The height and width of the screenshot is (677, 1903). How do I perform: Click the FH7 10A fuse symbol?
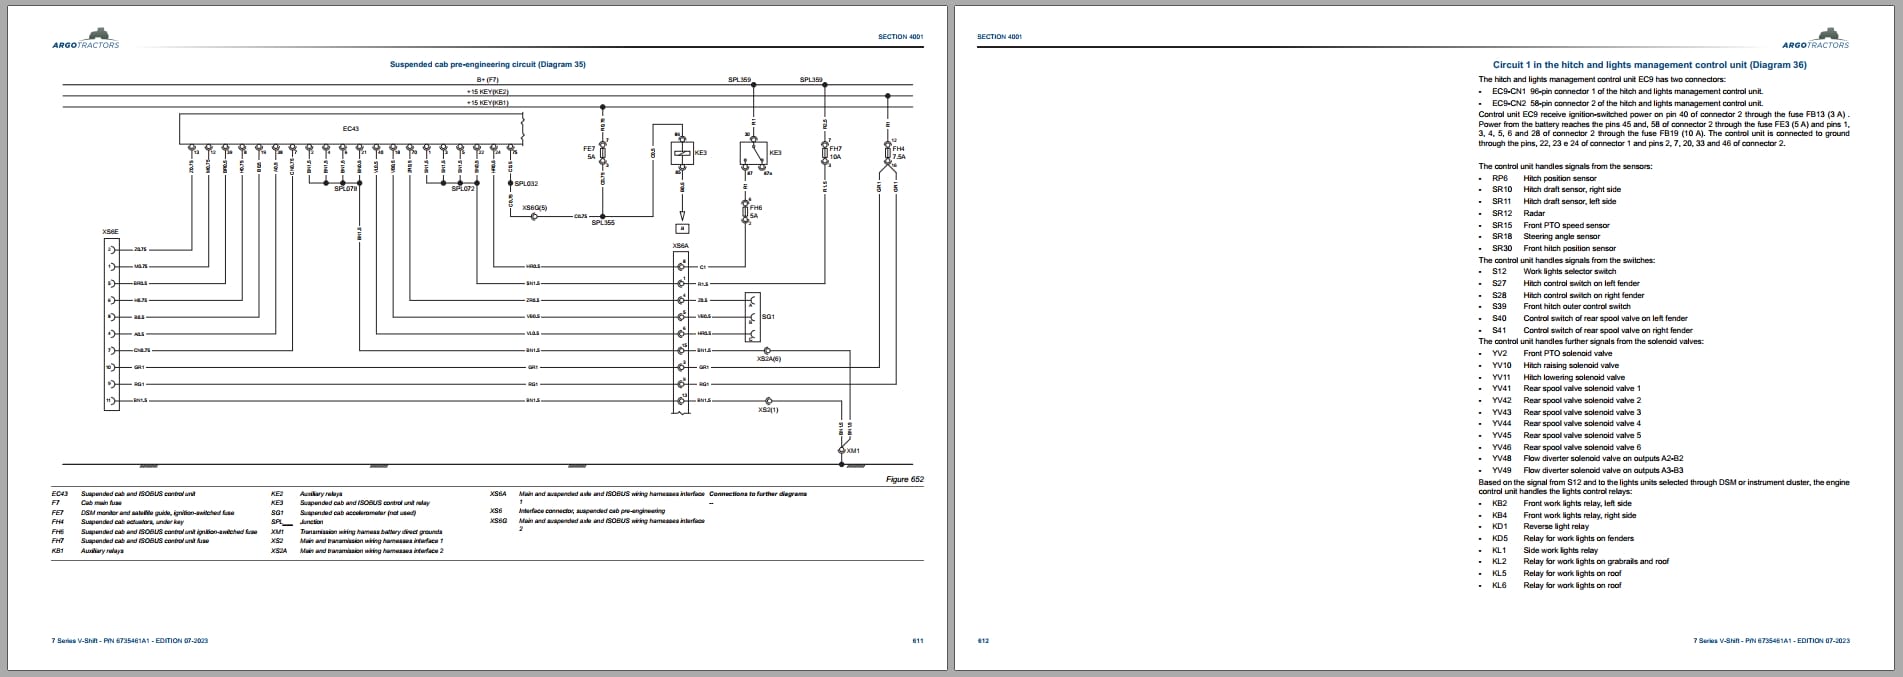pyautogui.click(x=825, y=153)
